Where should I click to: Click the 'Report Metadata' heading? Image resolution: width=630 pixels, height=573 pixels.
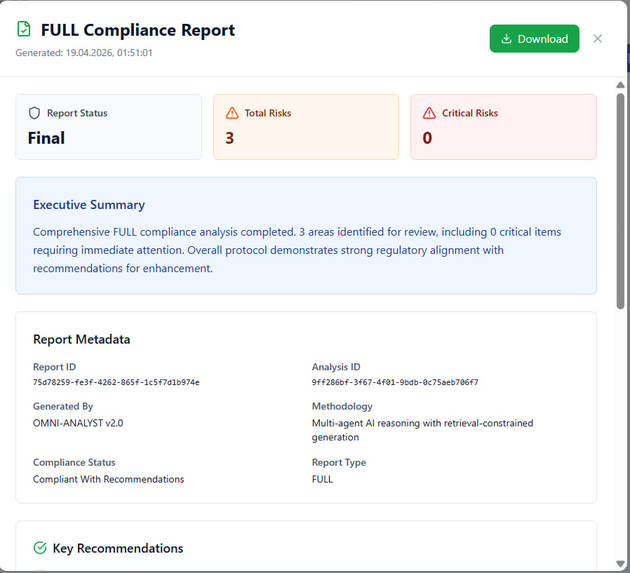click(82, 339)
